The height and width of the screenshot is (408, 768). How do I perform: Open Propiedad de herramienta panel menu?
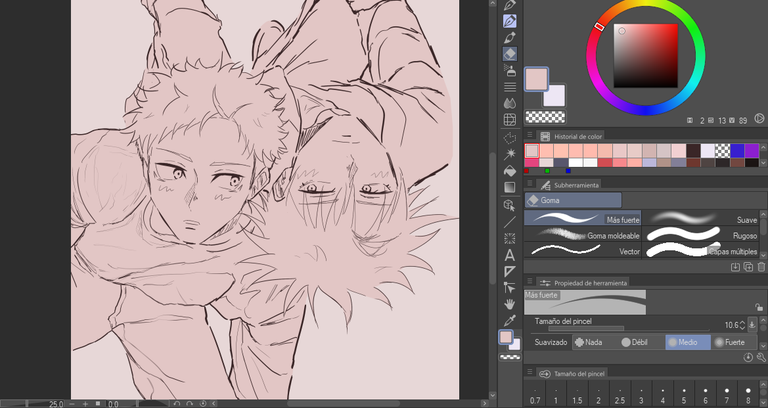point(529,282)
